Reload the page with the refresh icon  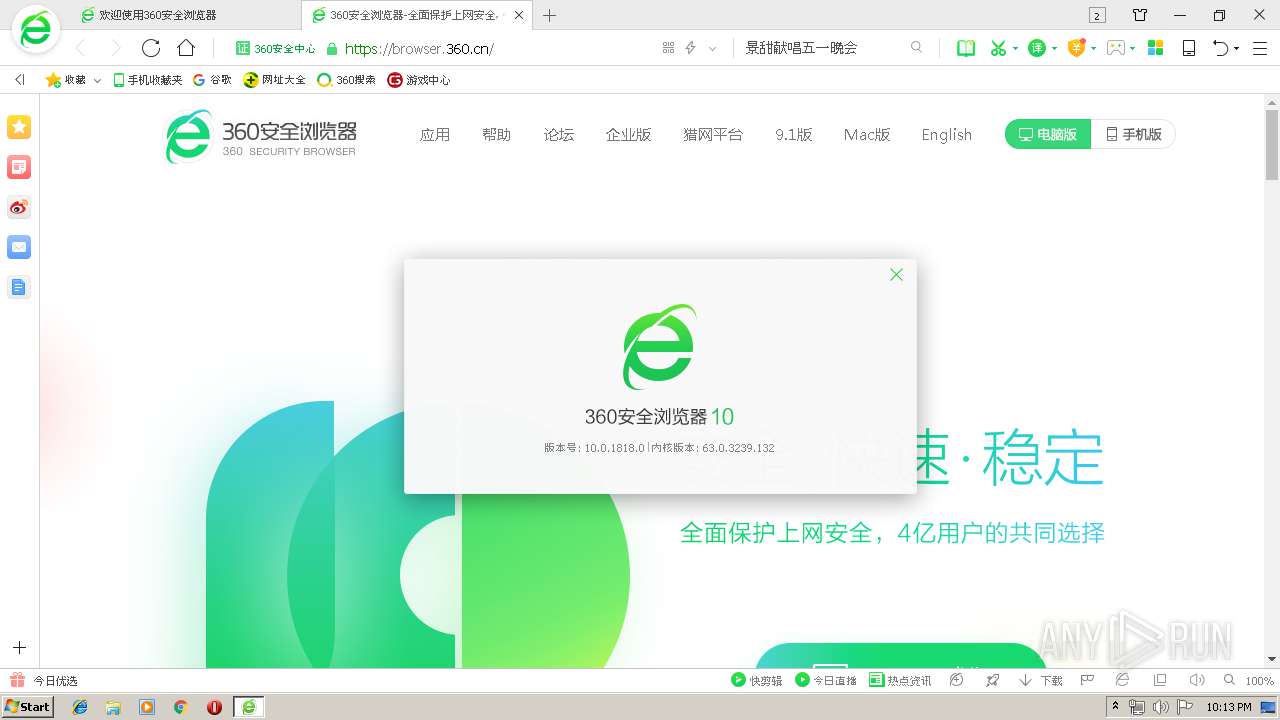[151, 48]
